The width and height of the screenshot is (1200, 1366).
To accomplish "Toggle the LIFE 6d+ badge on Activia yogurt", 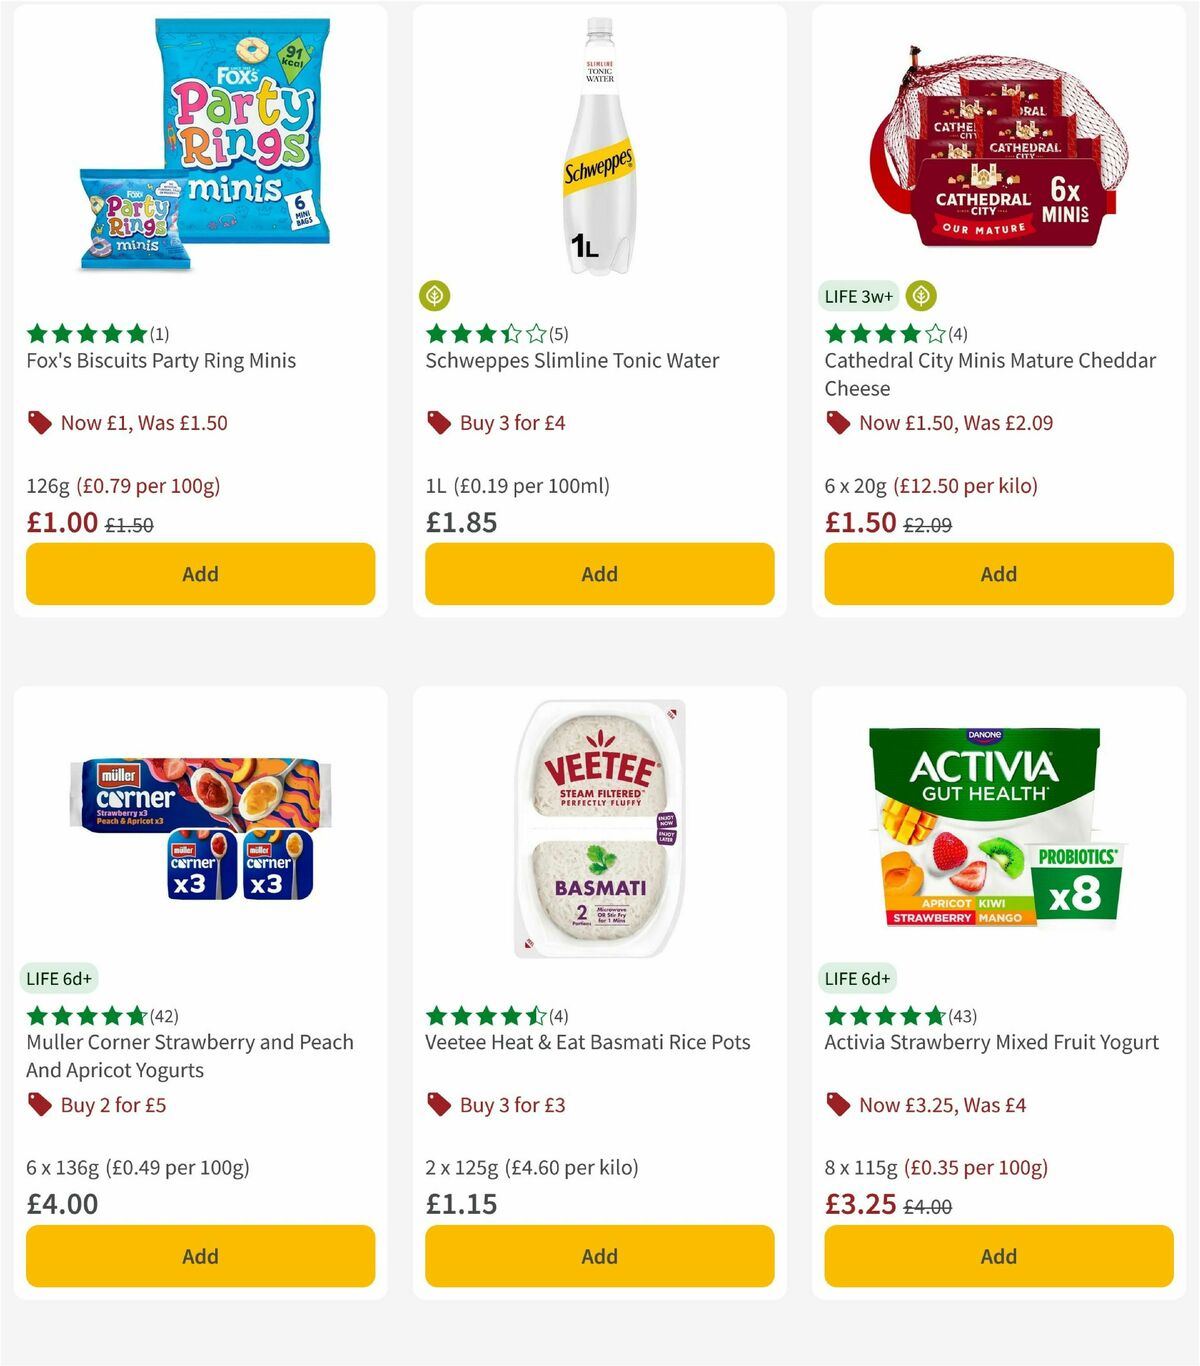I will point(858,978).
